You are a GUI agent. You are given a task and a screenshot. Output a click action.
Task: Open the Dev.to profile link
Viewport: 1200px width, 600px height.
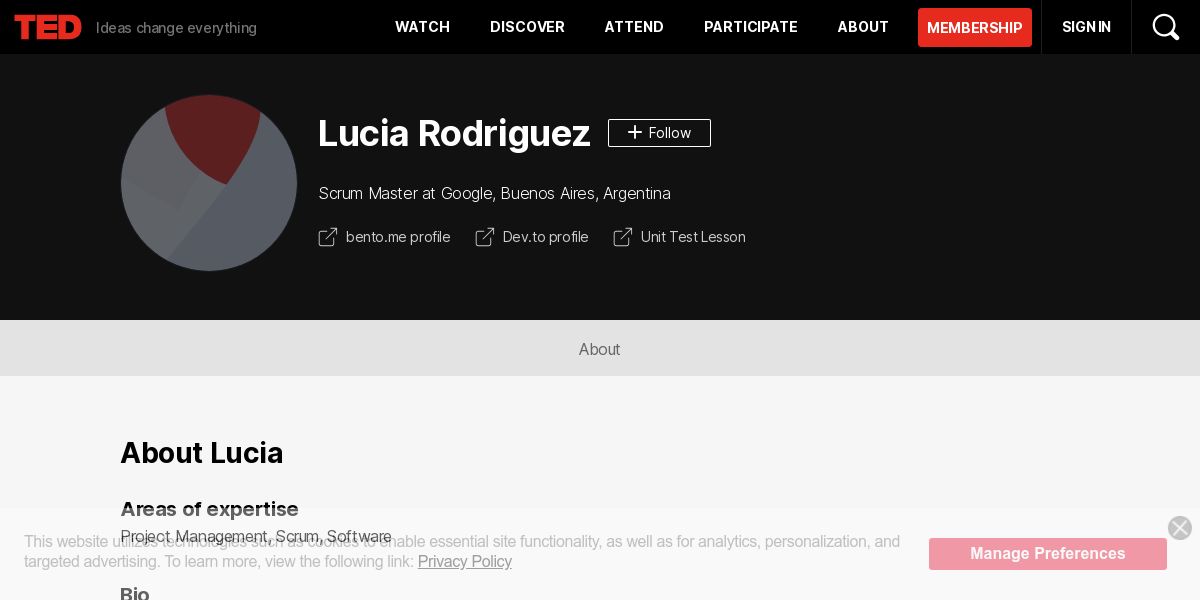pos(545,237)
